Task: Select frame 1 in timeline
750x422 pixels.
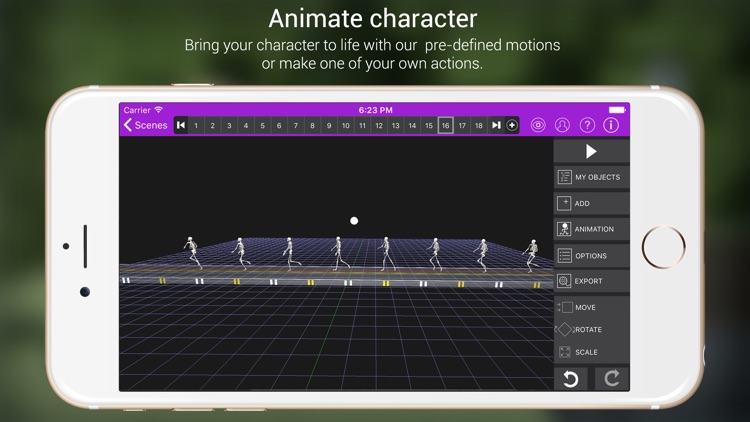Action: coord(196,125)
